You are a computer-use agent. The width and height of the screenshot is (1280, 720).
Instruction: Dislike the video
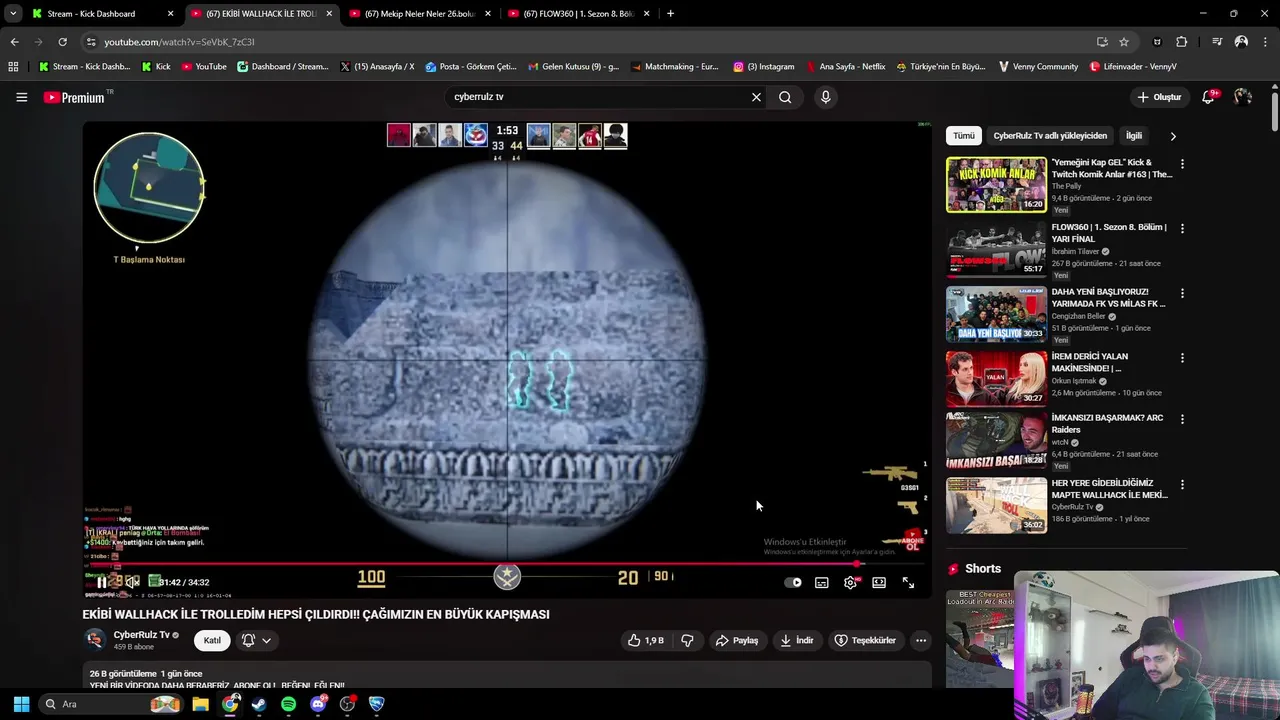point(687,640)
